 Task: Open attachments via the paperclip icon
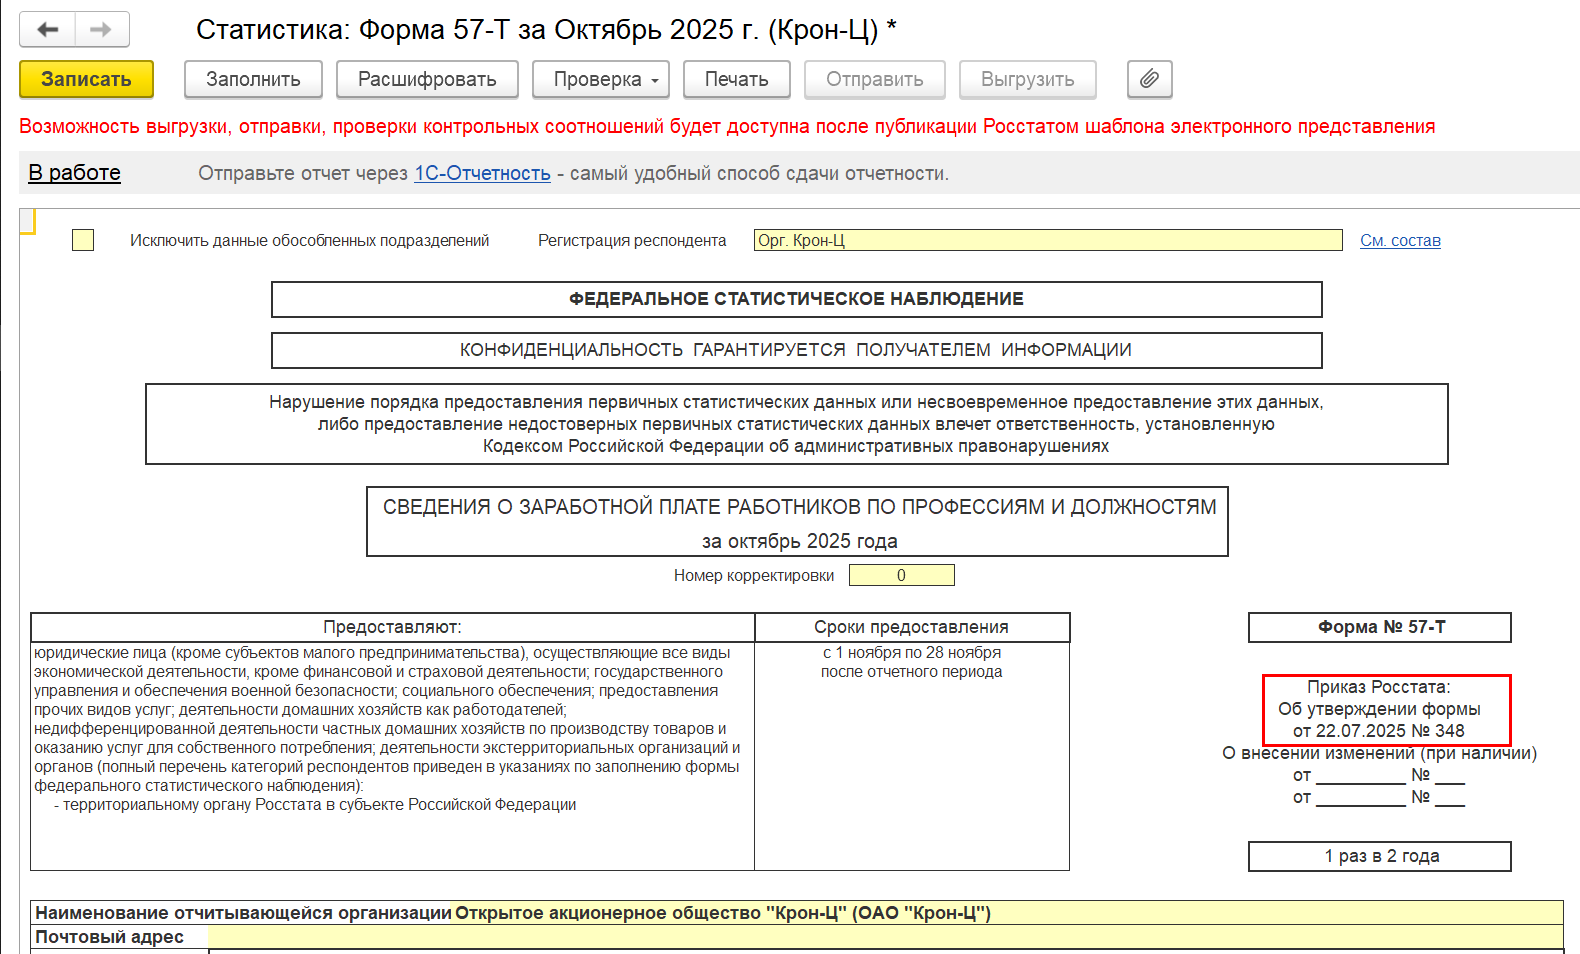(1149, 79)
